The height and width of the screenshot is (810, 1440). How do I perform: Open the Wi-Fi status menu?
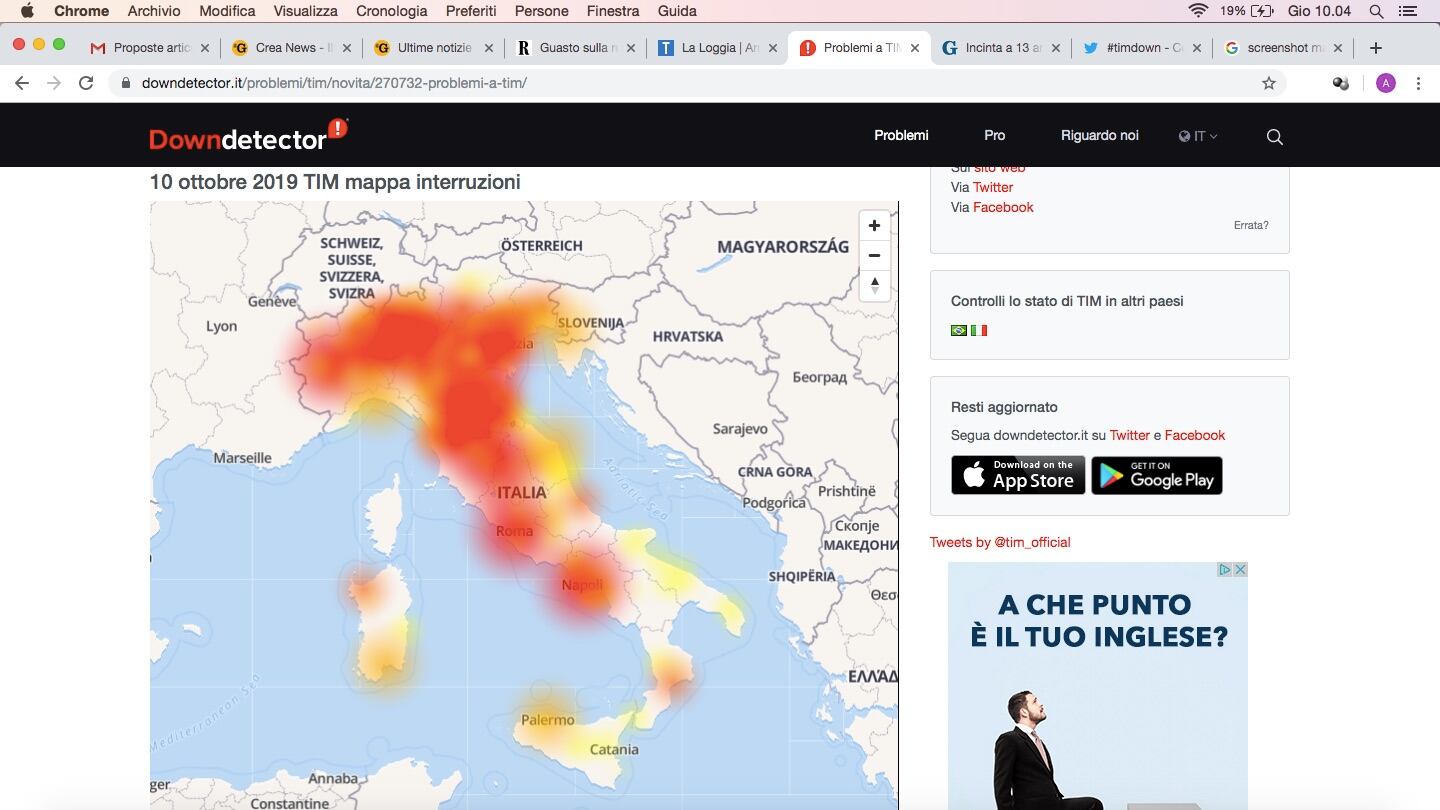point(1198,11)
